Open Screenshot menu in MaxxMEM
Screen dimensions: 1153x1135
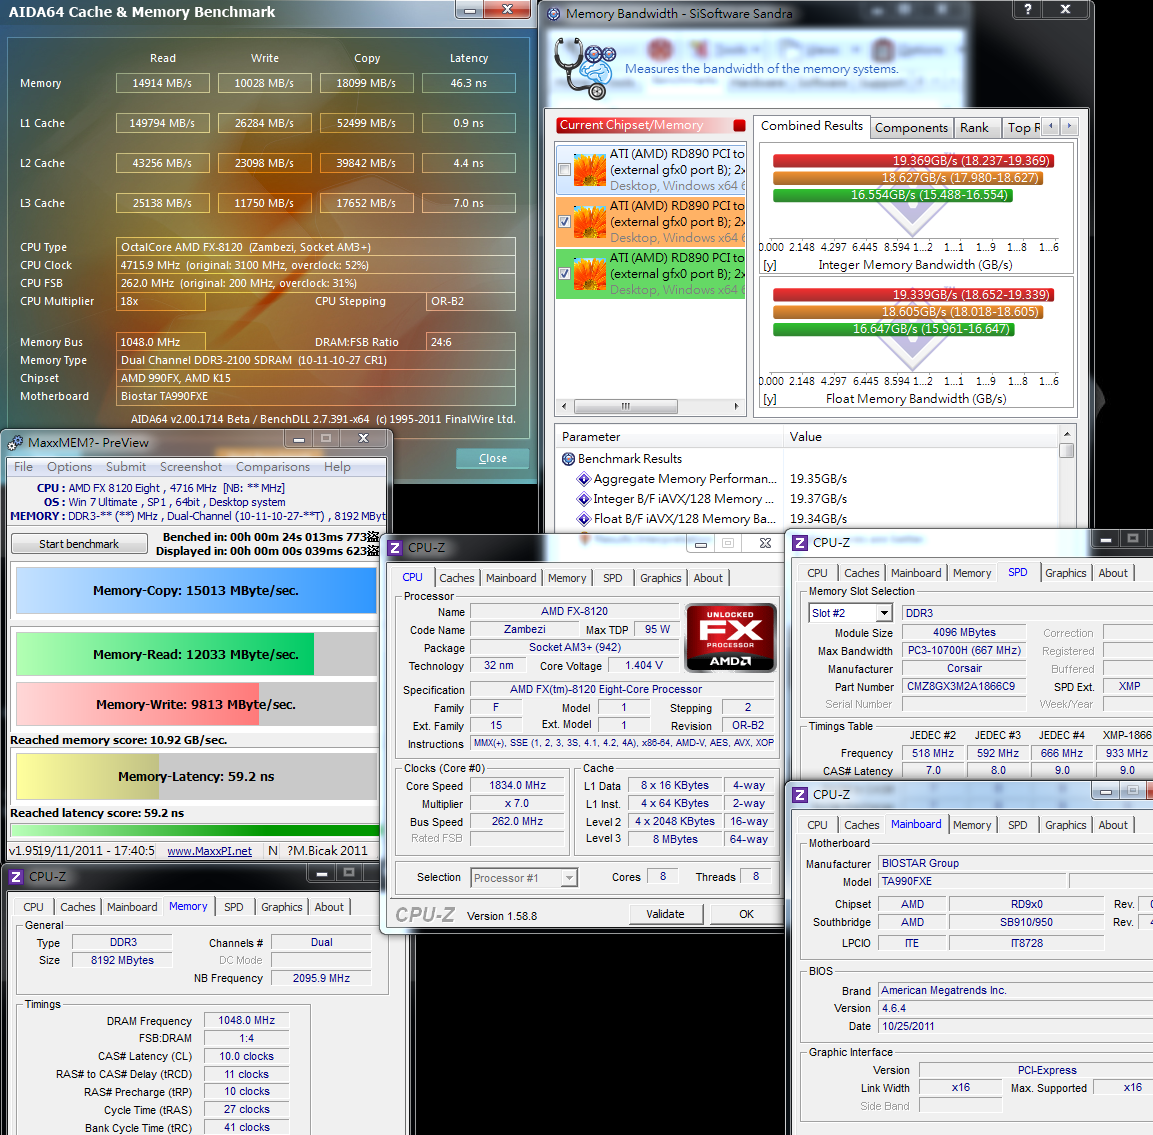pyautogui.click(x=191, y=467)
